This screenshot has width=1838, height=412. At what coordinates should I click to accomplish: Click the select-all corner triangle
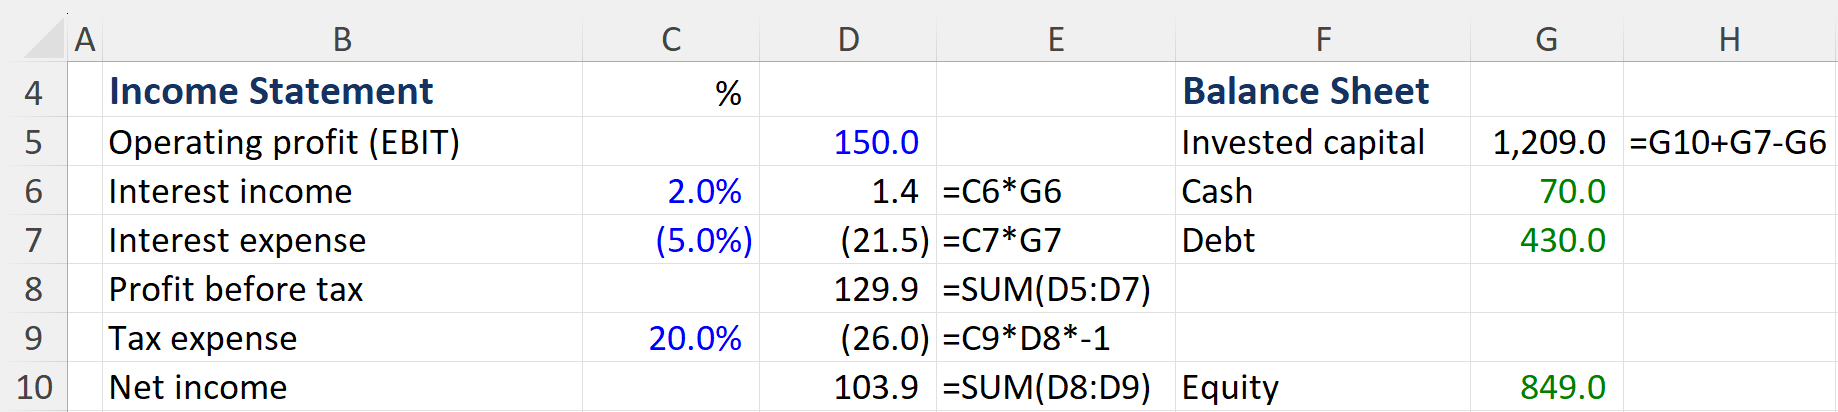click(x=44, y=40)
